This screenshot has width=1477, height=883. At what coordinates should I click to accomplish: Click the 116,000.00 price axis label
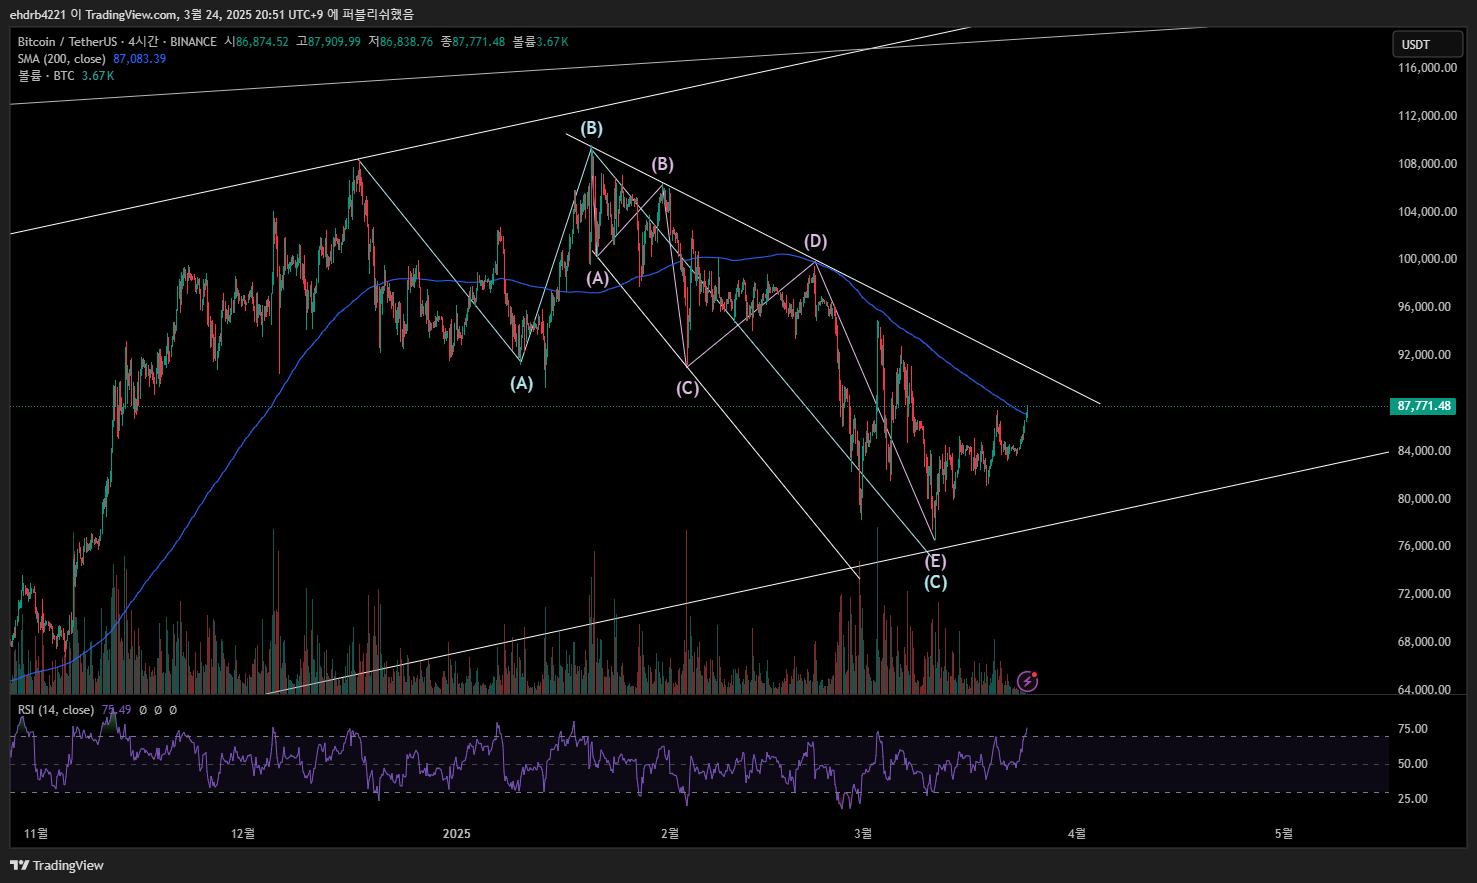(x=1427, y=68)
